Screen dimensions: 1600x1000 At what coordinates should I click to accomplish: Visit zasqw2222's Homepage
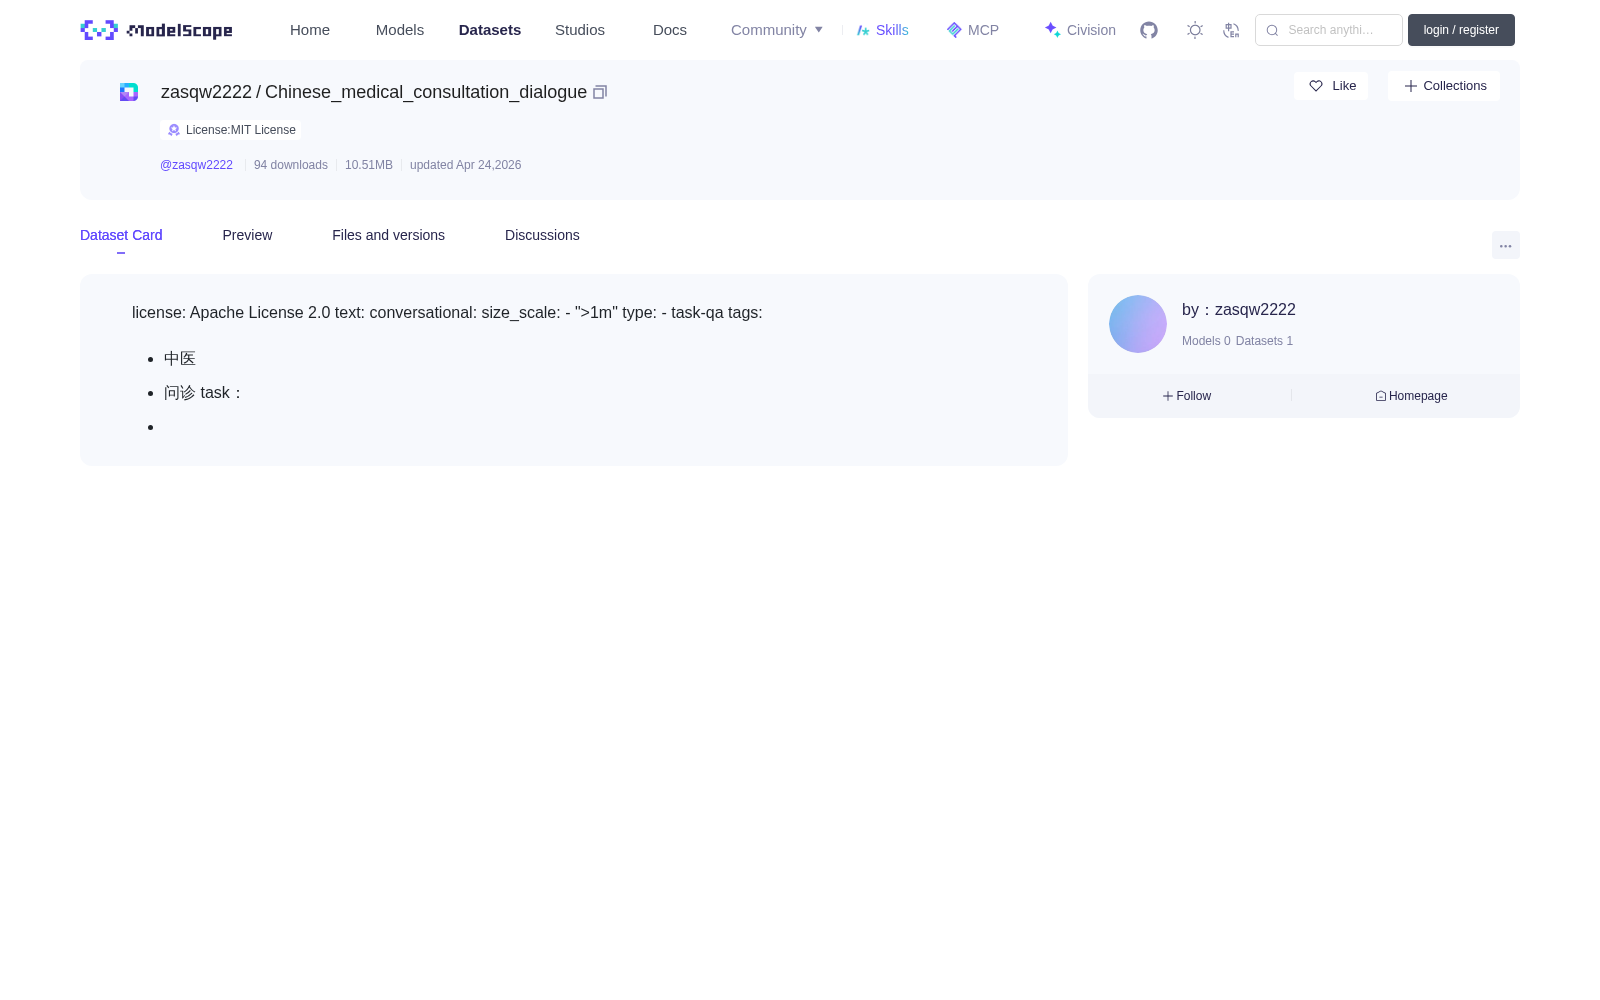coord(1411,396)
